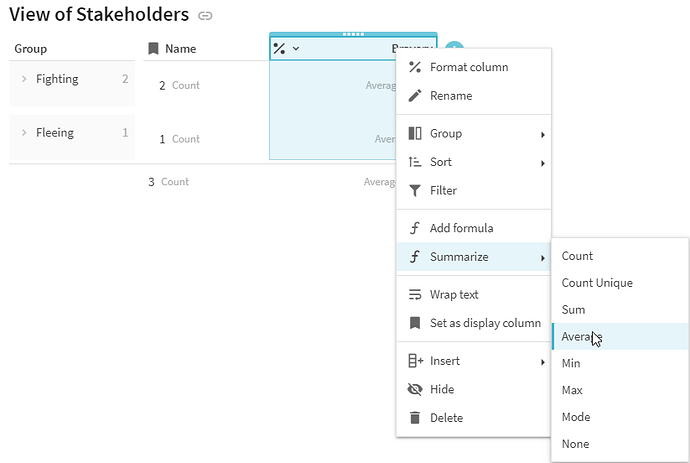Pick Mode from the Summarize submenu
Image resolution: width=690 pixels, height=463 pixels.
pos(576,417)
